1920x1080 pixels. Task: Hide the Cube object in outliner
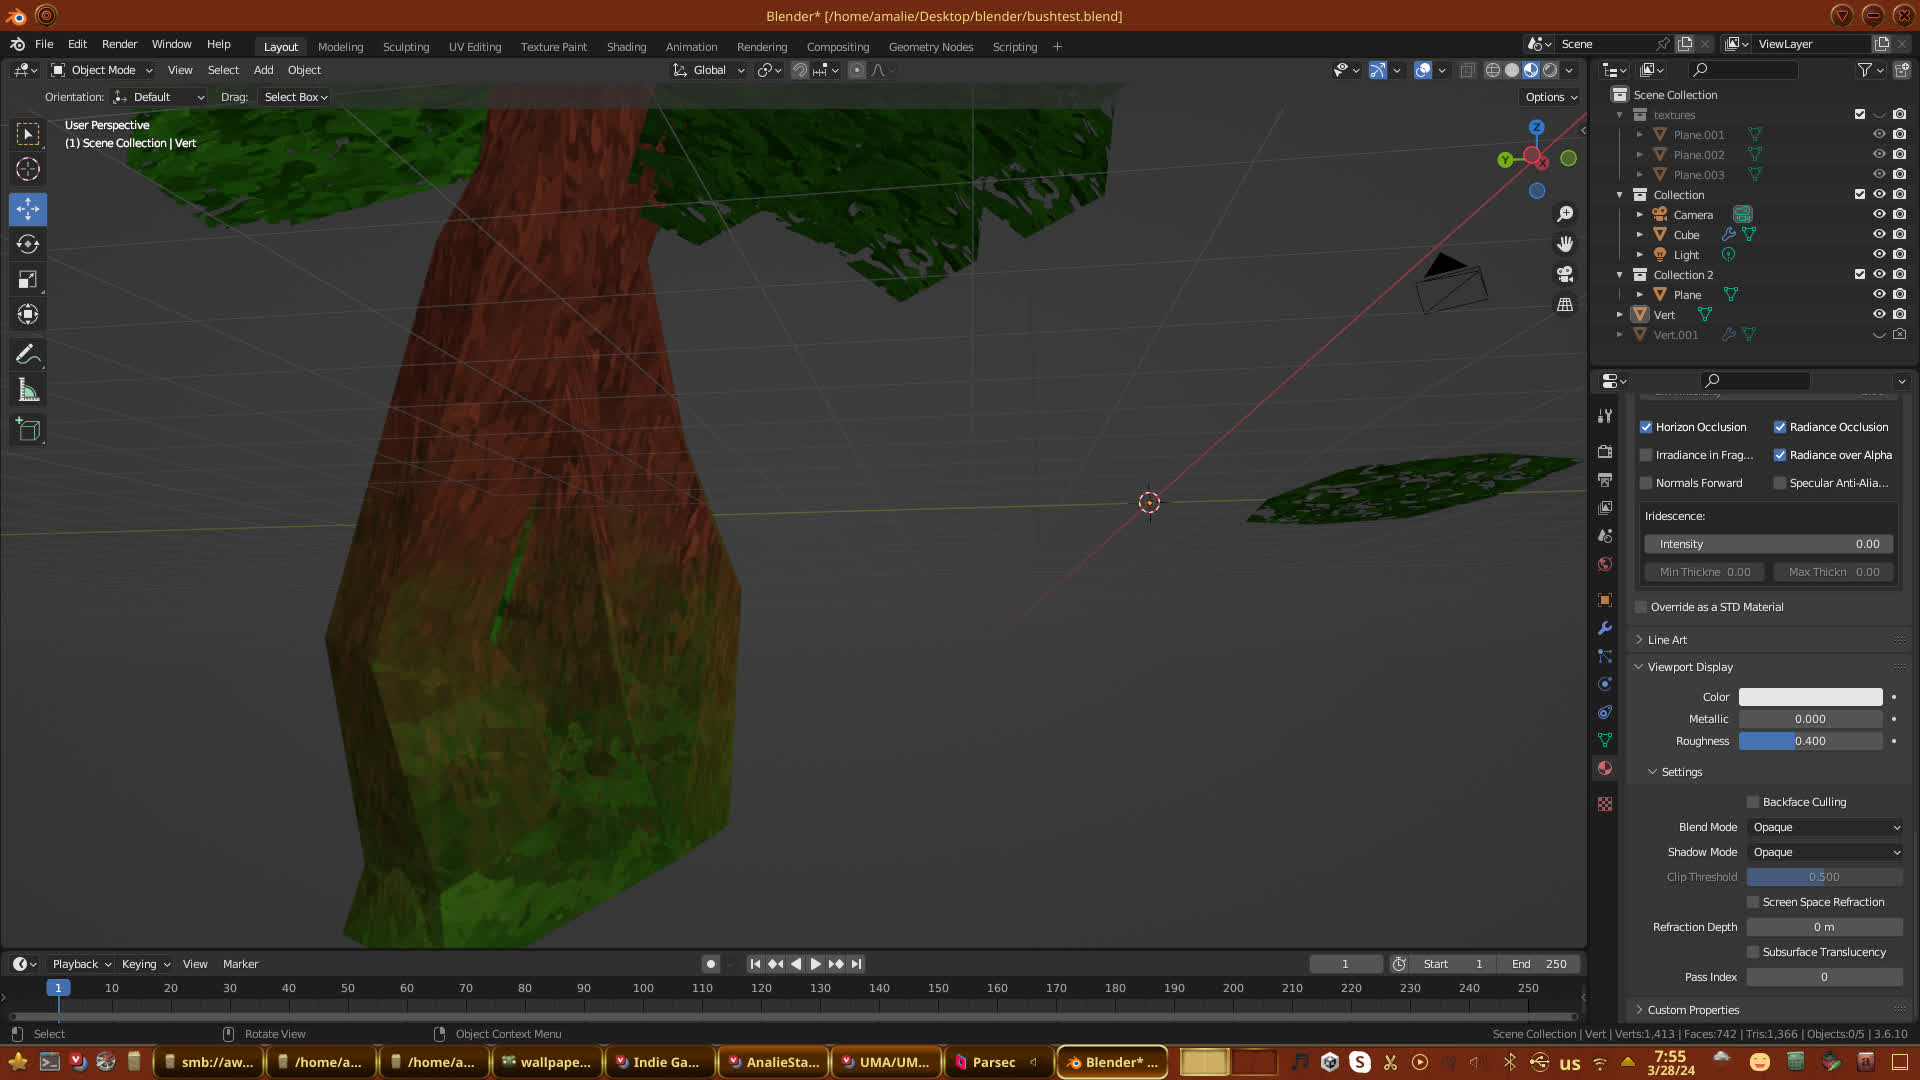[1879, 234]
